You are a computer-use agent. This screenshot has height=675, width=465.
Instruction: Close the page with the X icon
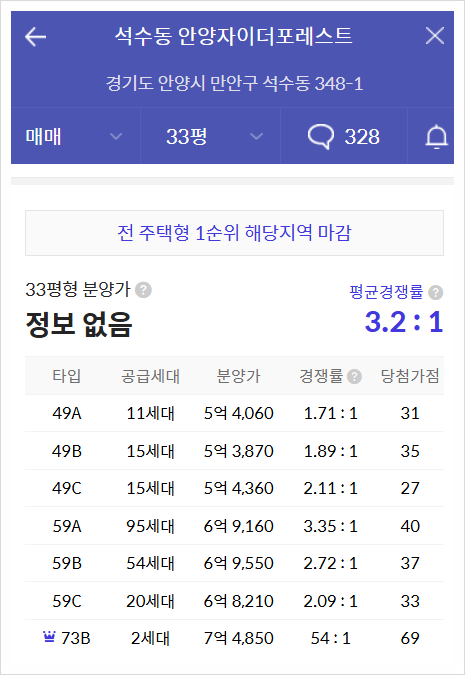point(435,36)
